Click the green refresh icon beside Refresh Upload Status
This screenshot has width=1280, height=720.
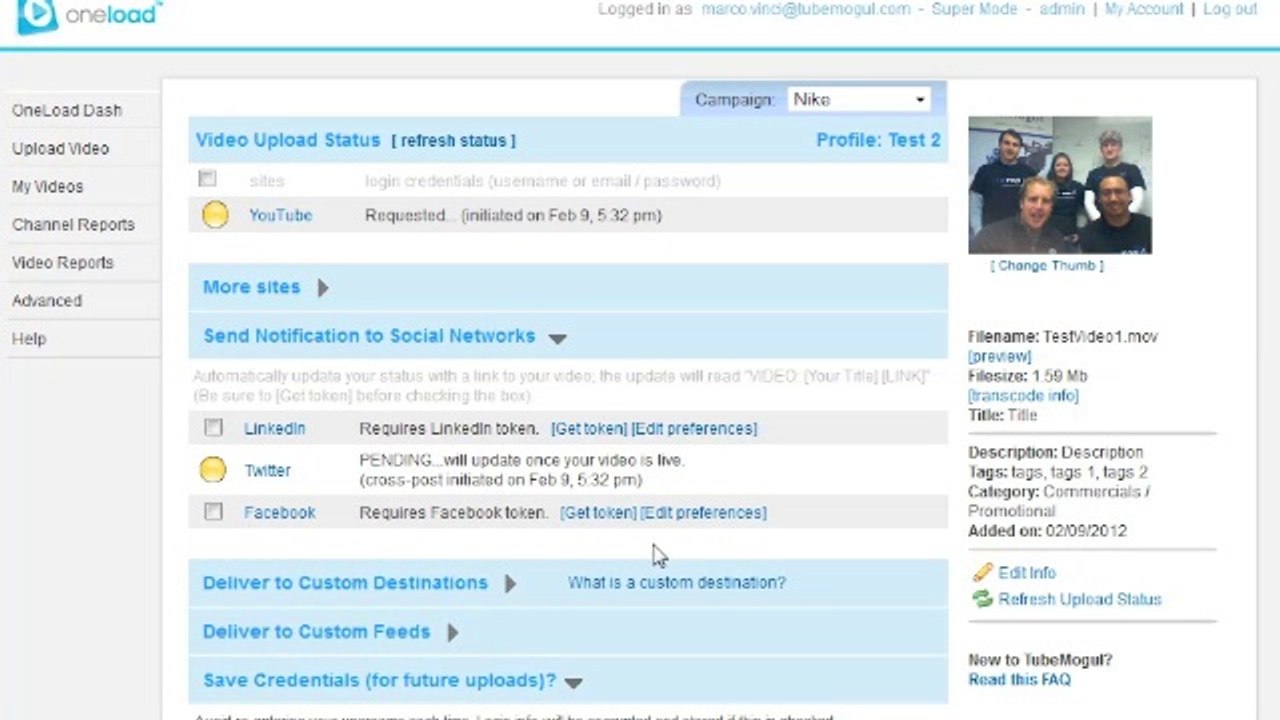click(983, 599)
